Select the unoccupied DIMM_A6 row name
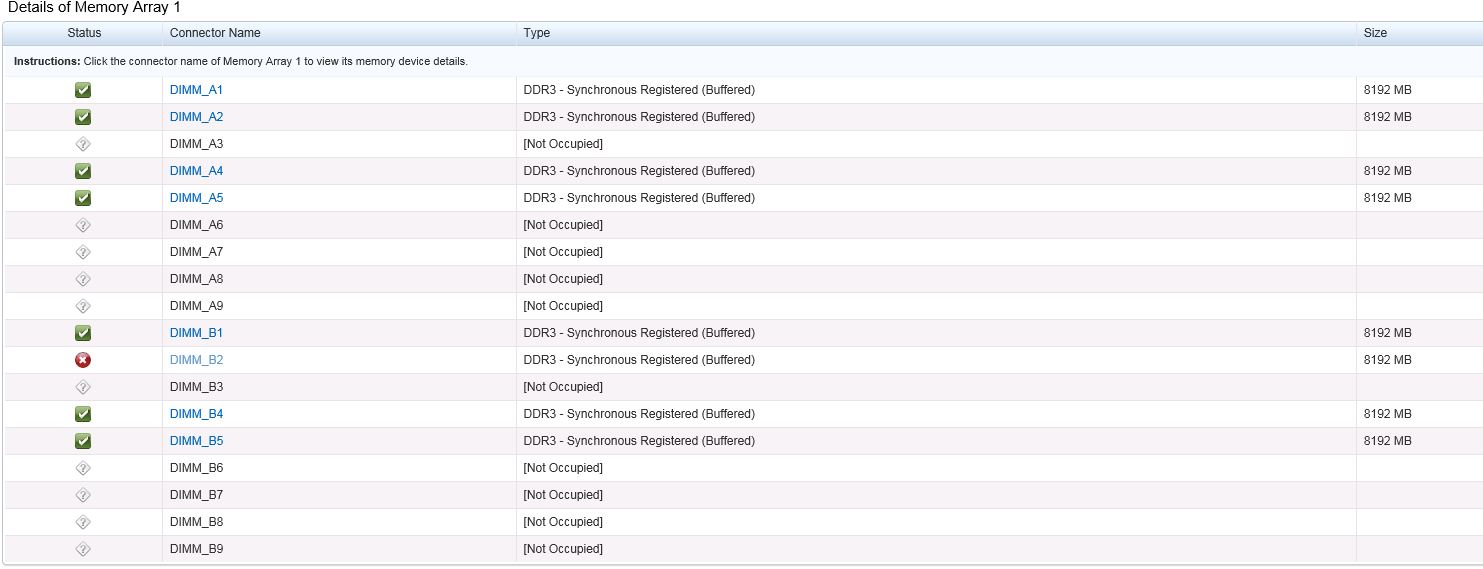 coord(196,225)
